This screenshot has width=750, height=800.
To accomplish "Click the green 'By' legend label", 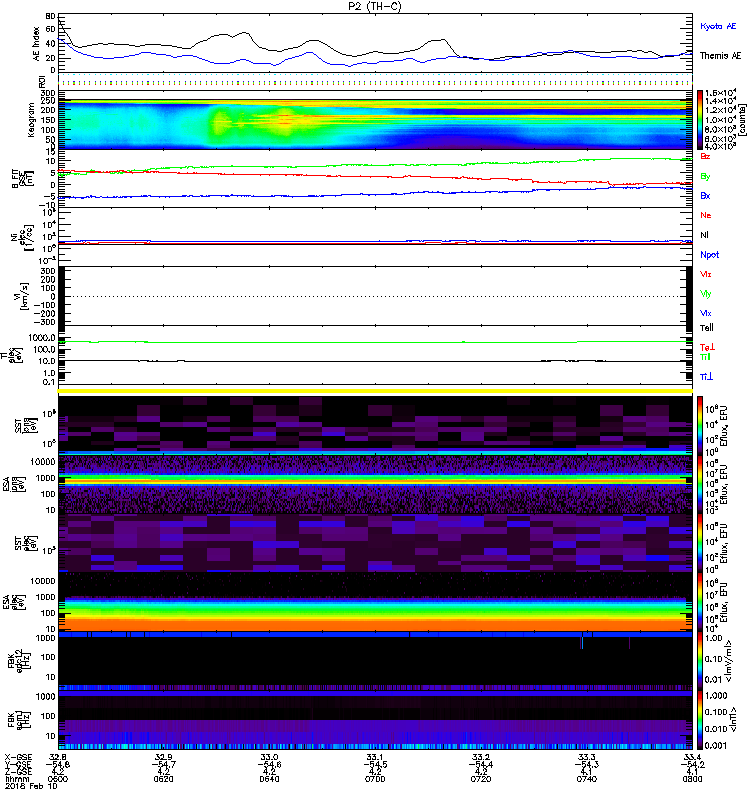I will [x=705, y=177].
